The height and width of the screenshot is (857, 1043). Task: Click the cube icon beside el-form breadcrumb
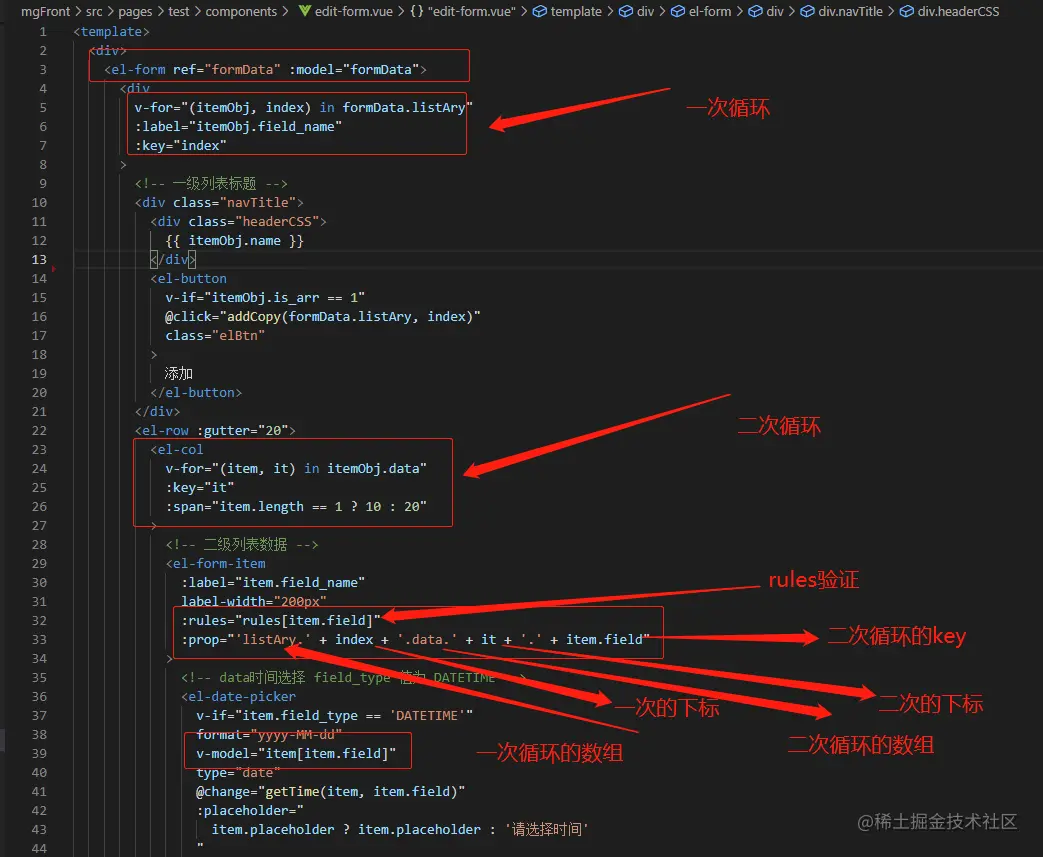(677, 11)
